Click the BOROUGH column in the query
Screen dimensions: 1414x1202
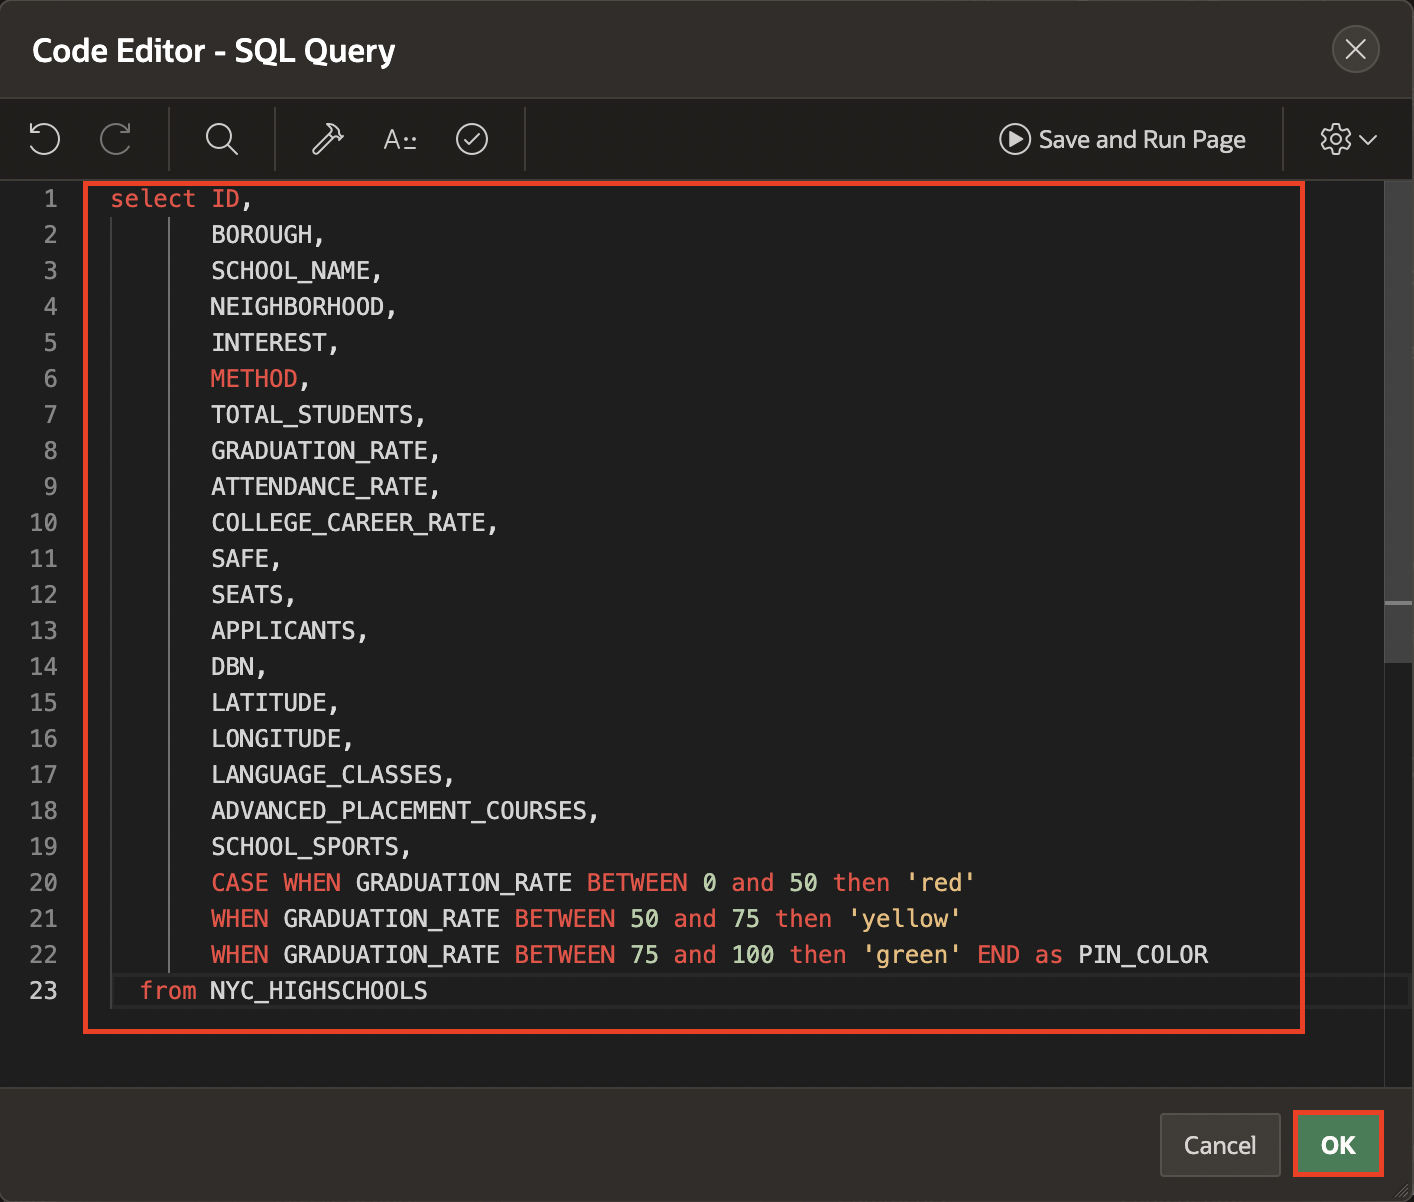point(262,235)
